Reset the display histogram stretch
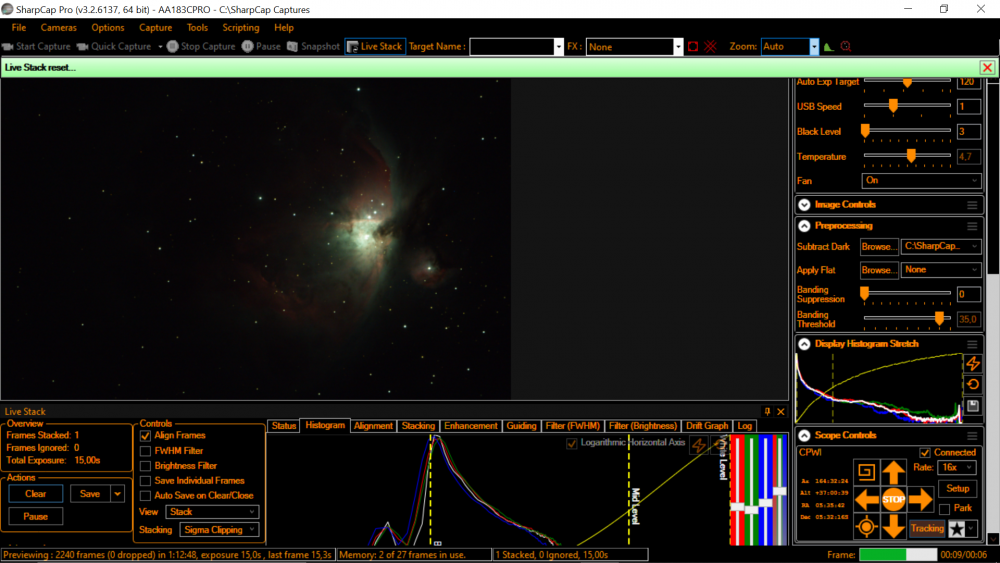 point(972,384)
